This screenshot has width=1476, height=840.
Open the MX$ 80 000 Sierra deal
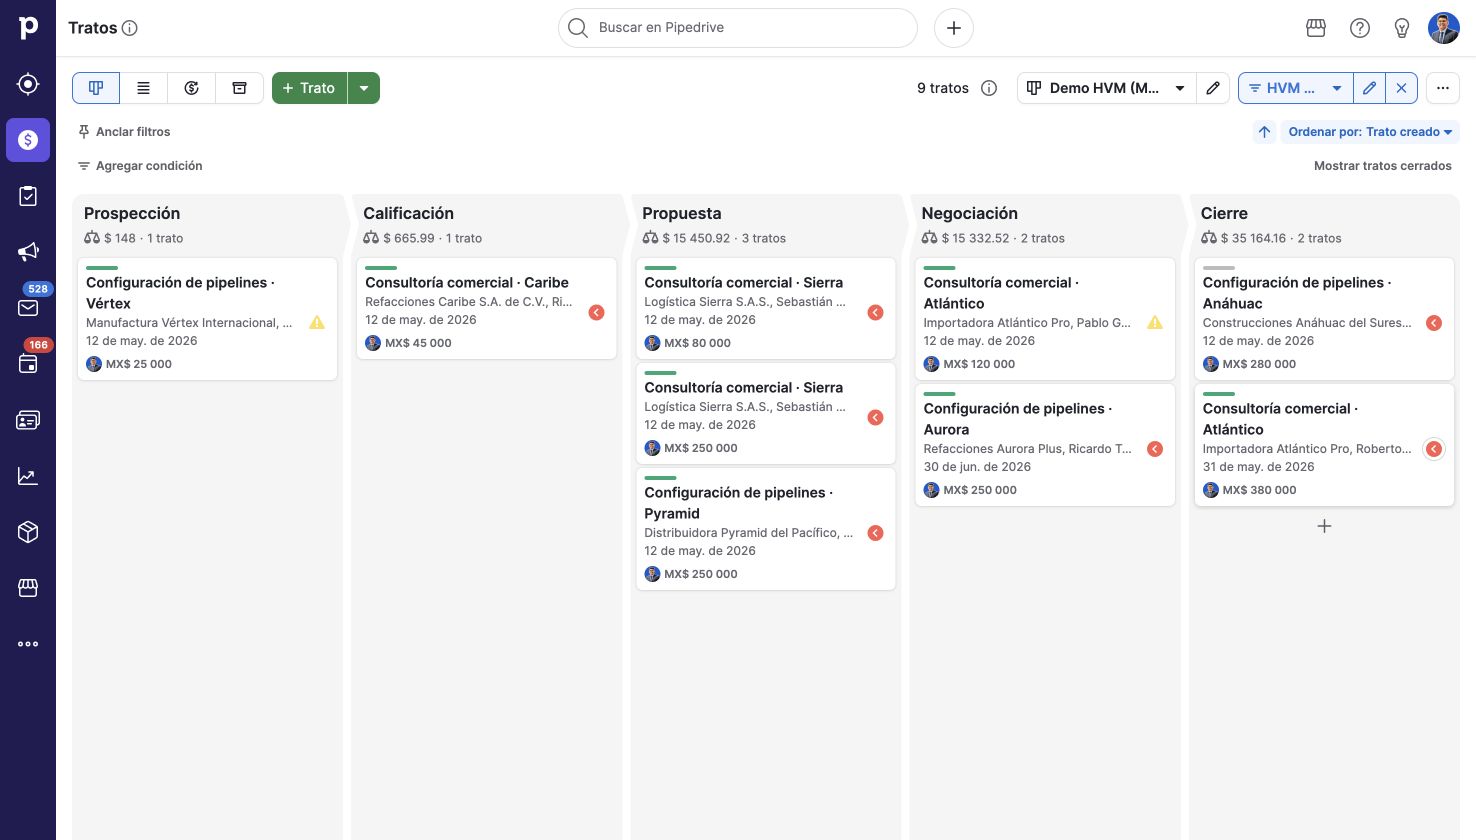tap(765, 308)
